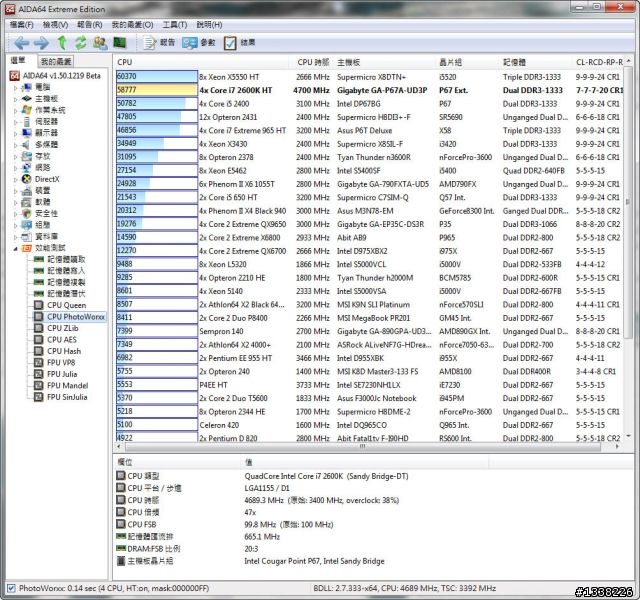This screenshot has height=600, width=640.
Task: Select the 多媒體 speaker icon in tree
Action: pos(27,144)
